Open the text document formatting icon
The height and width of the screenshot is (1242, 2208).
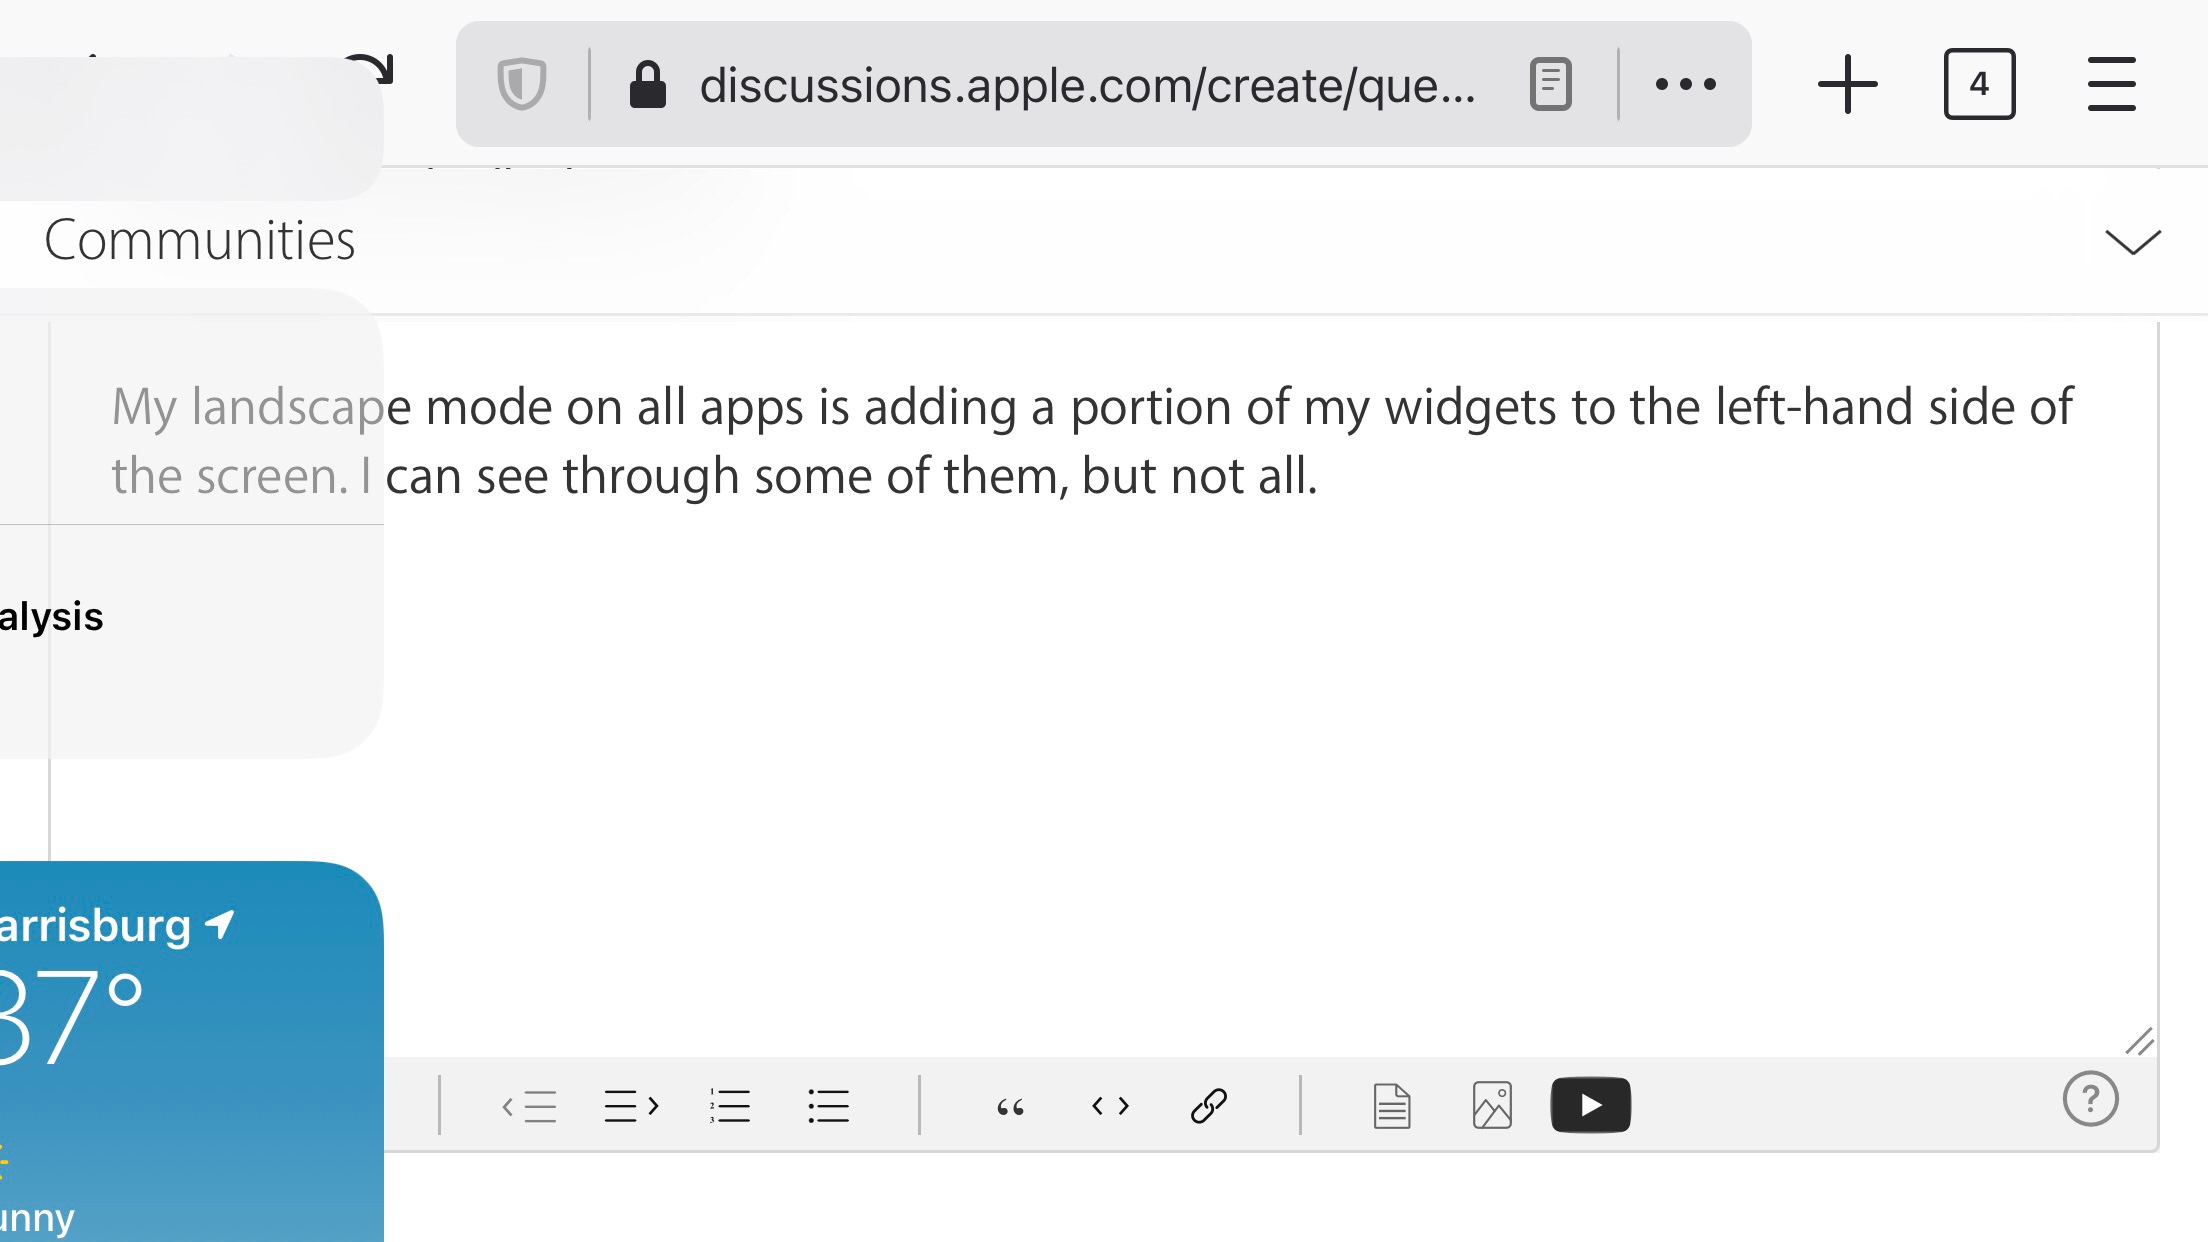[x=1390, y=1105]
